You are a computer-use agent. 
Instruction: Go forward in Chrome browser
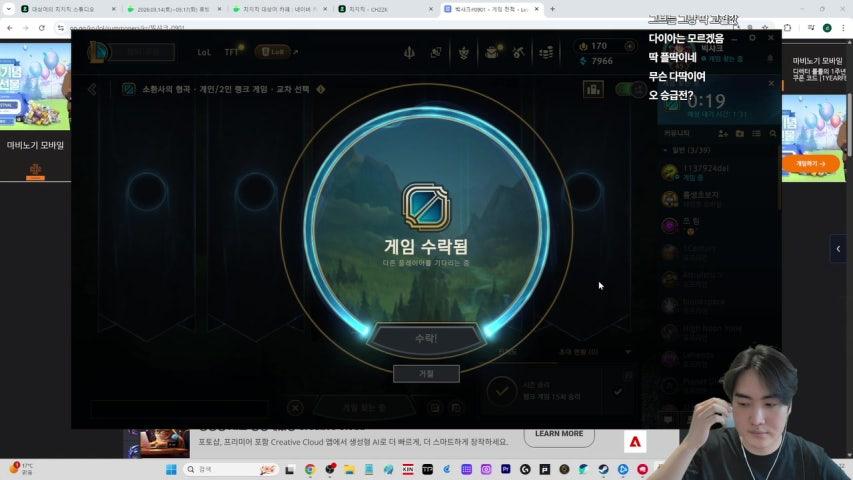(x=26, y=27)
